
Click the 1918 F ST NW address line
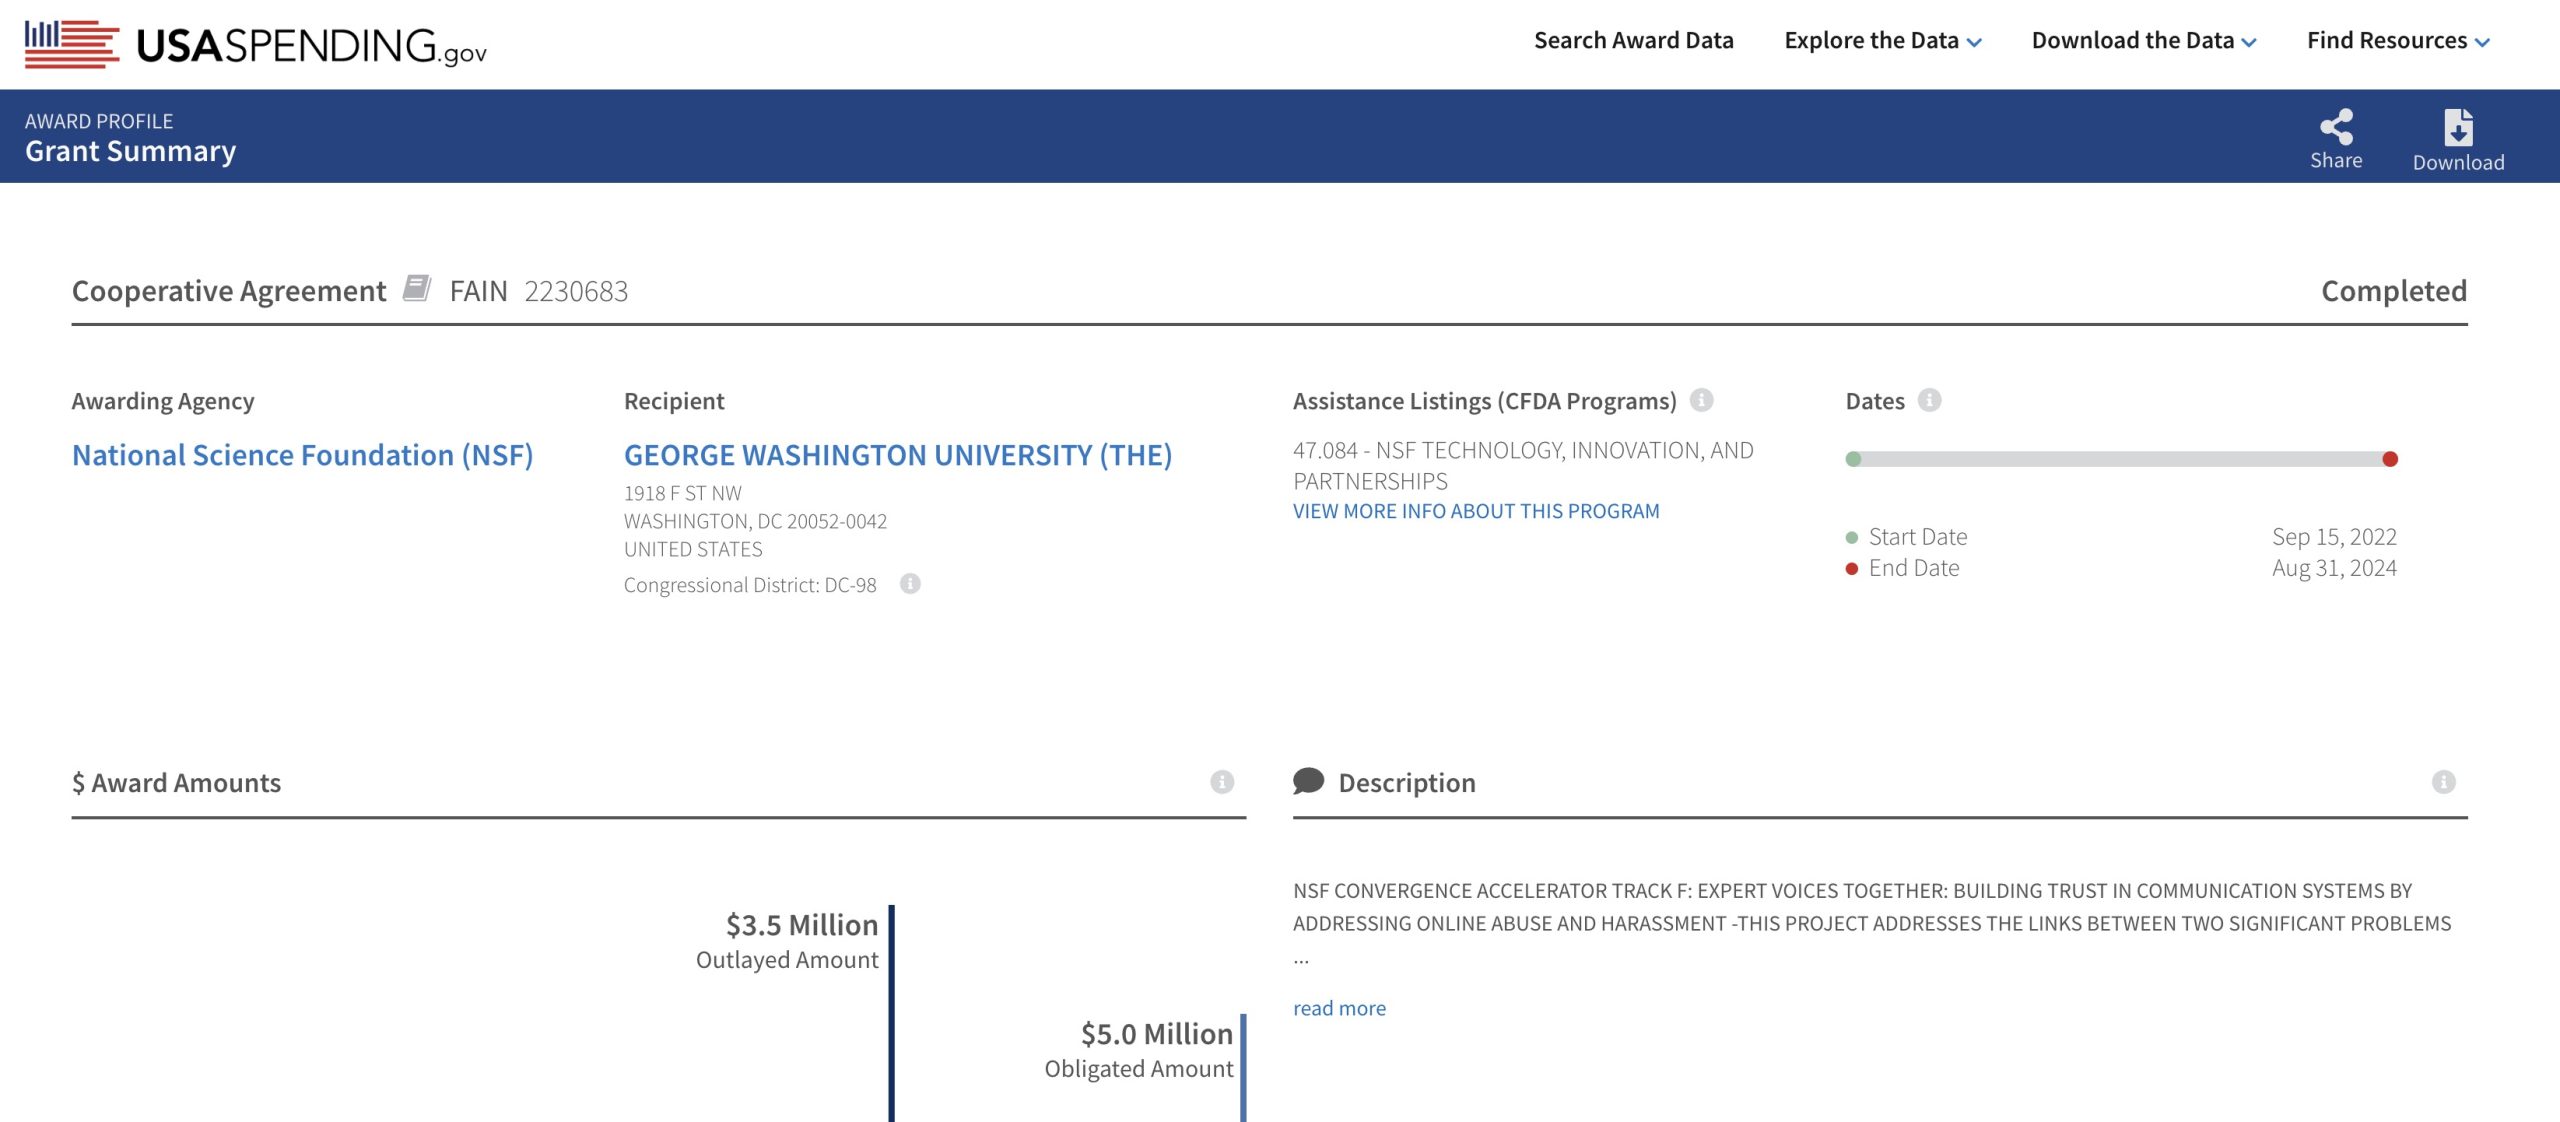point(683,493)
